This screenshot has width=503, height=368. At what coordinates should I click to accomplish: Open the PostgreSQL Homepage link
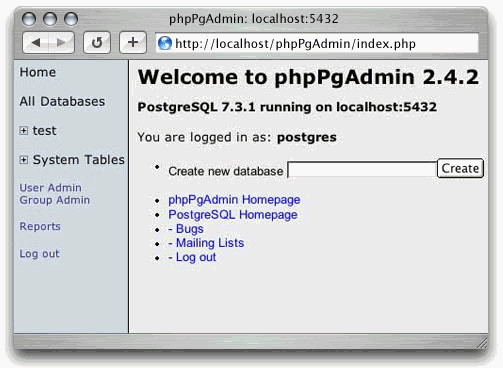pyautogui.click(x=233, y=215)
